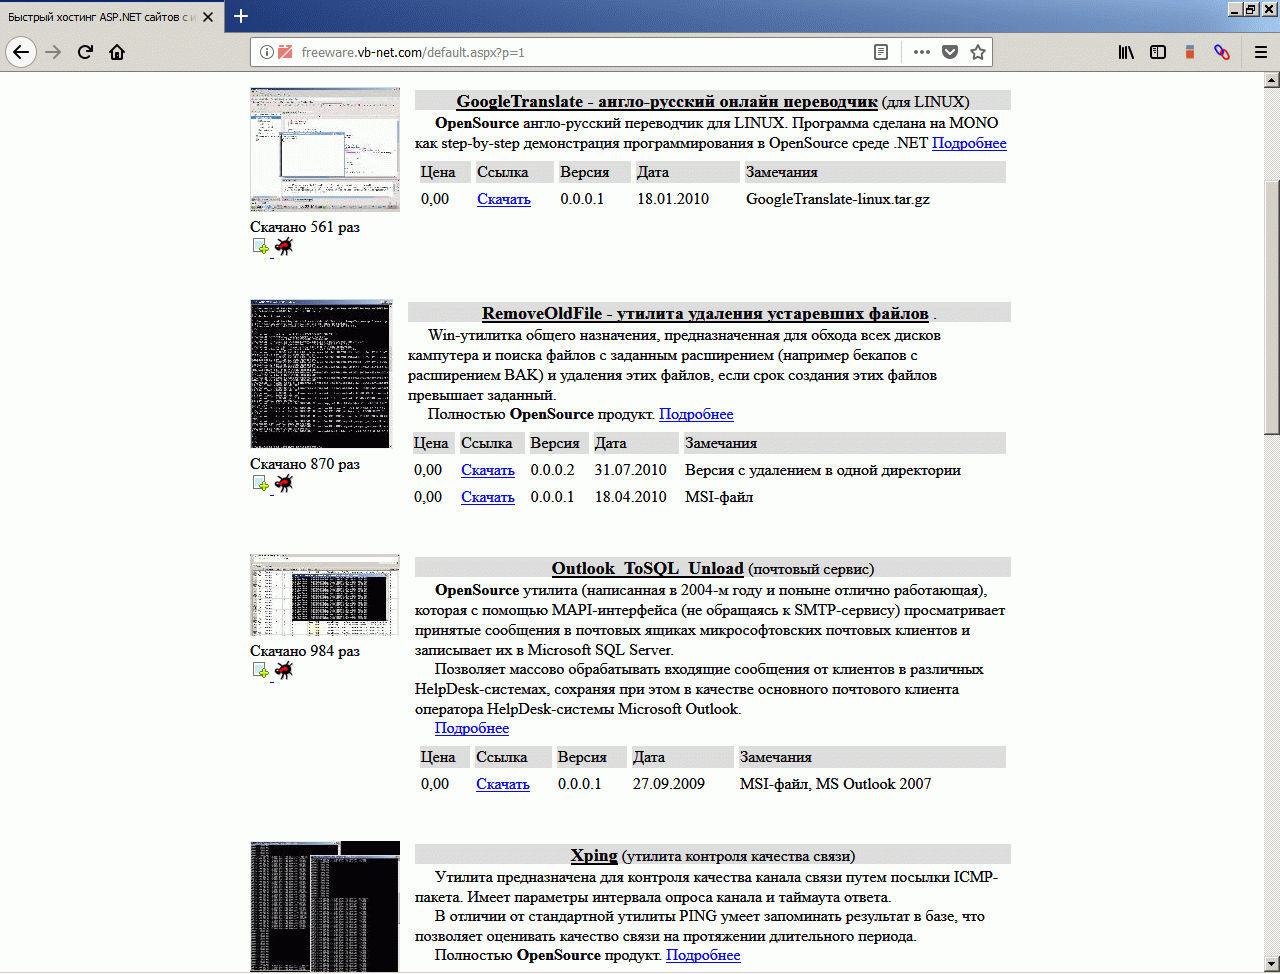Image resolution: width=1280 pixels, height=974 pixels.
Task: Click the vertical page scrollbar thumb
Action: 1271,307
